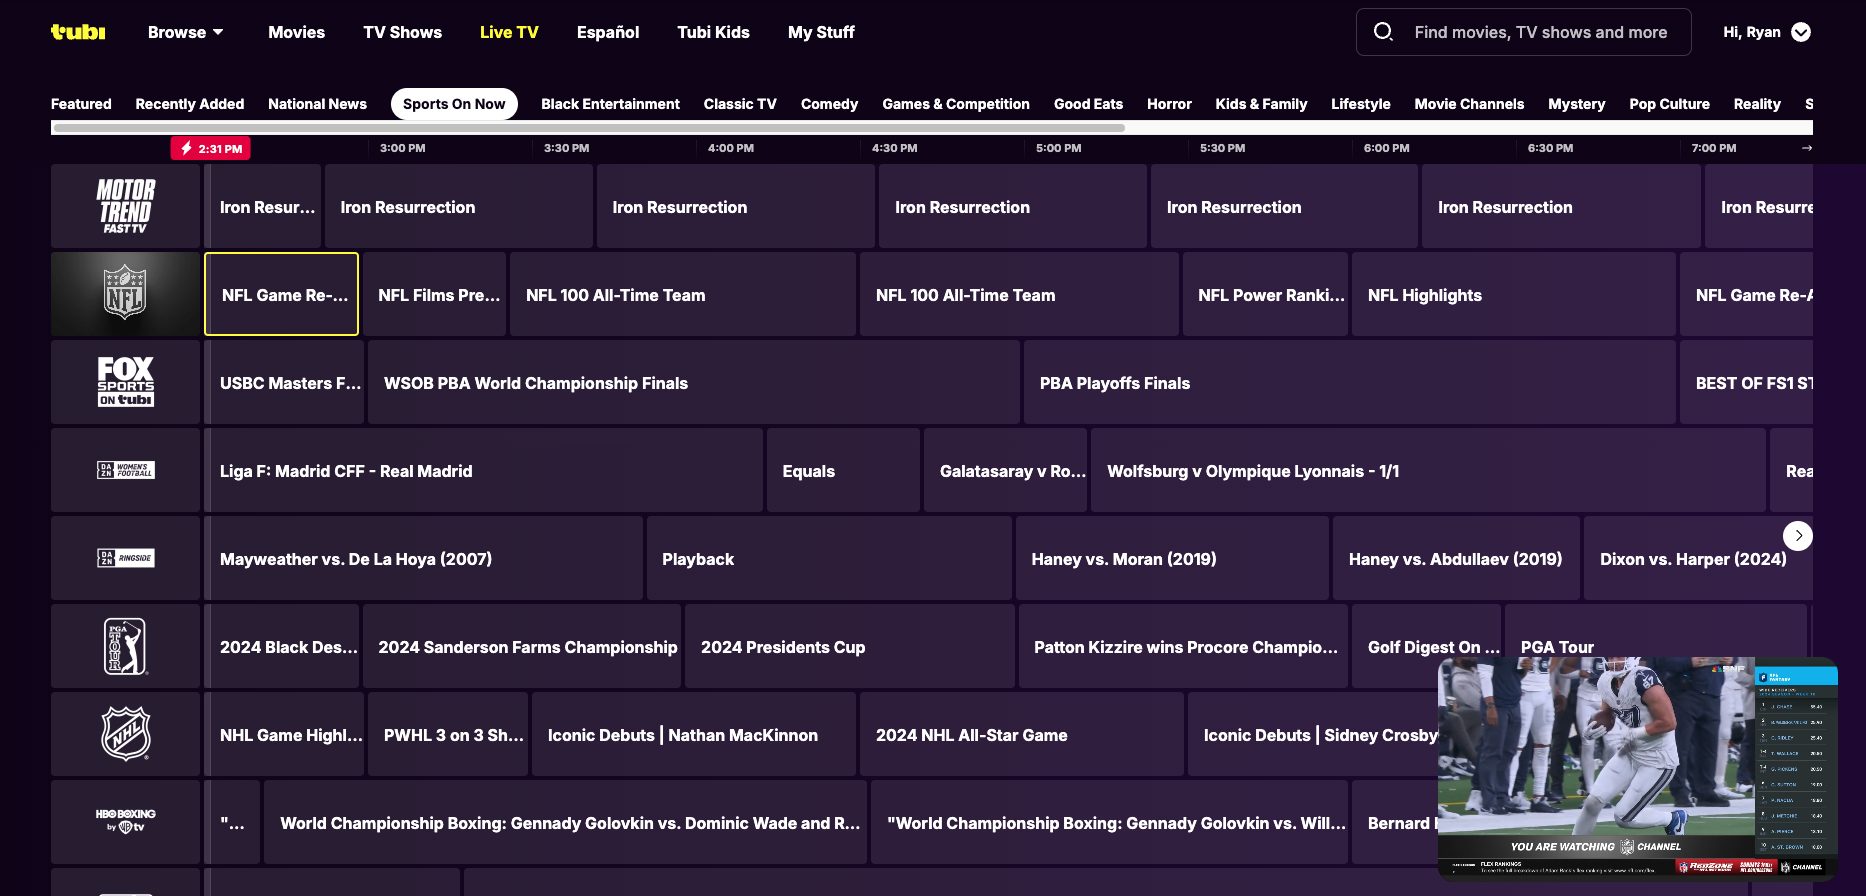The height and width of the screenshot is (896, 1866).
Task: Select the Comedy category tab
Action: coord(829,104)
